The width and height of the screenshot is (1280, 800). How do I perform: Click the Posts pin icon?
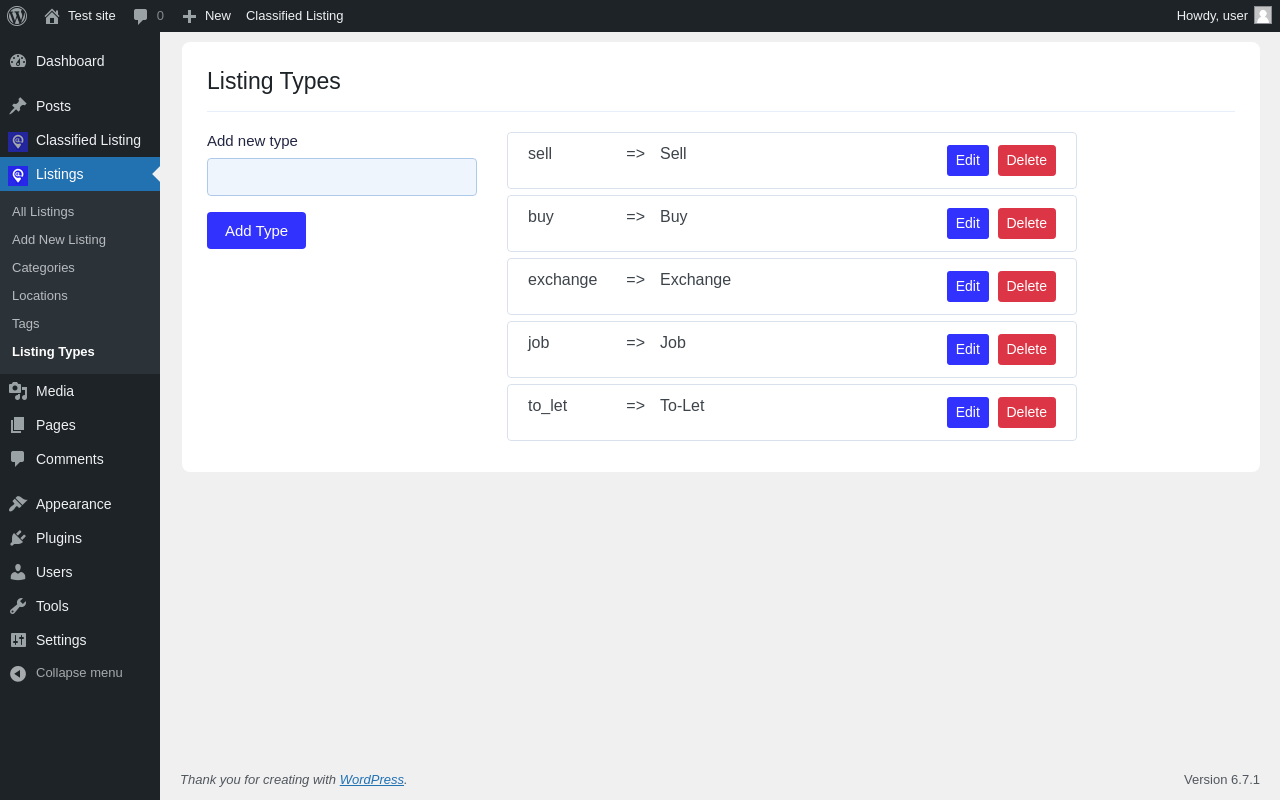pyautogui.click(x=18, y=106)
